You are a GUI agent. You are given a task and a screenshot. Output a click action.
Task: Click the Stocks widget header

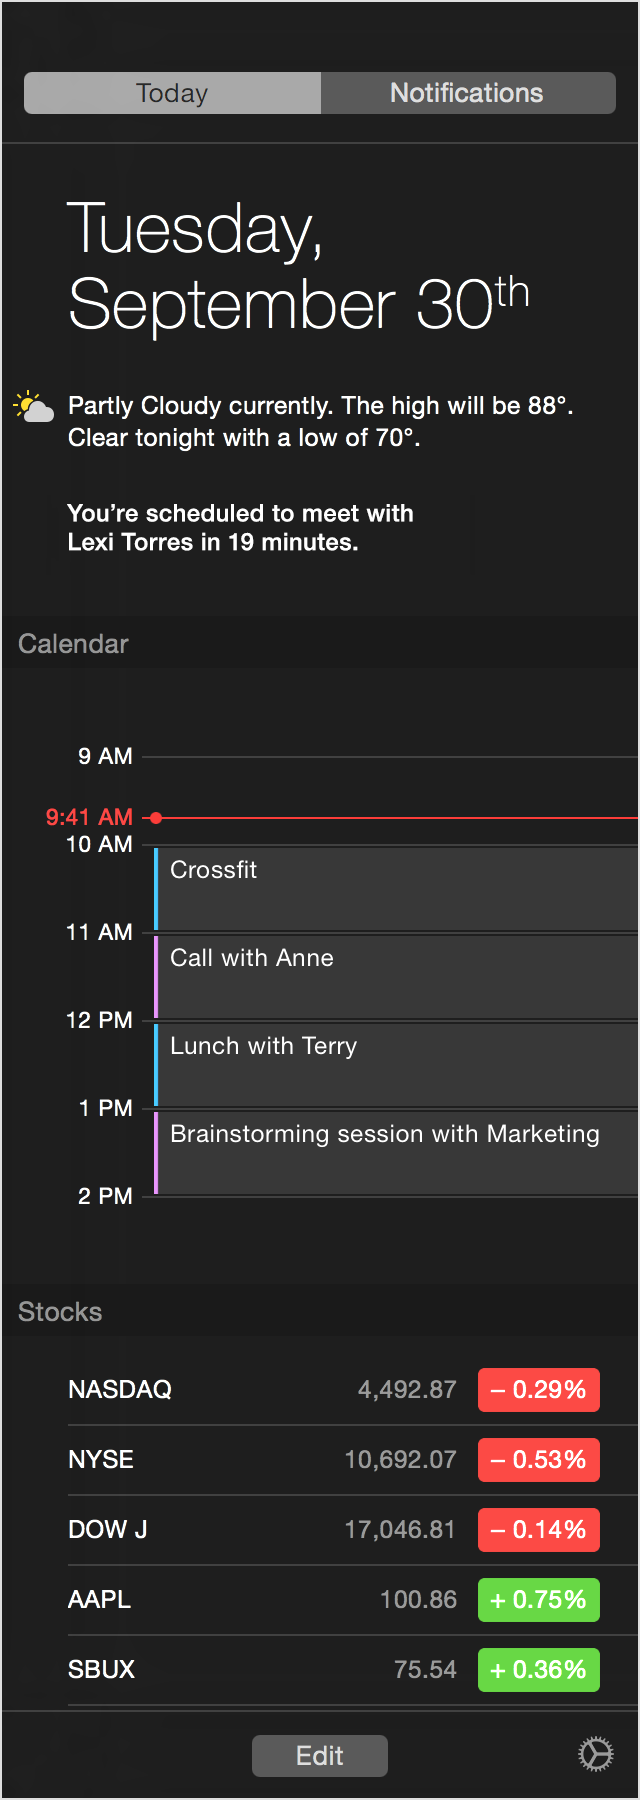coord(60,1312)
